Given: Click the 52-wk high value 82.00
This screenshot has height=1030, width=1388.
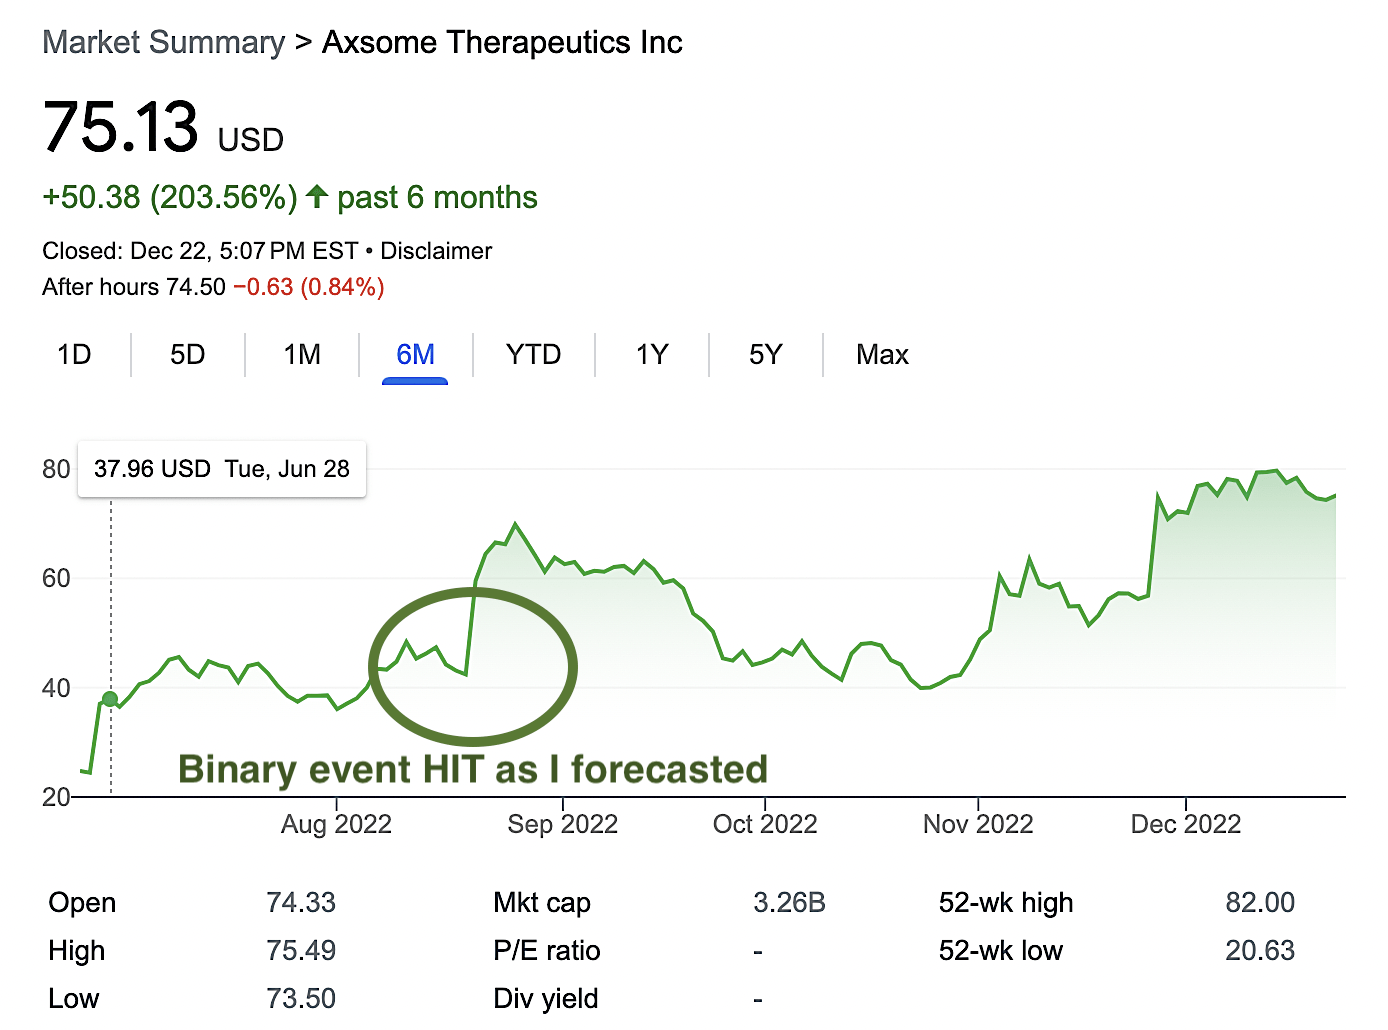Looking at the screenshot, I should 1259,903.
